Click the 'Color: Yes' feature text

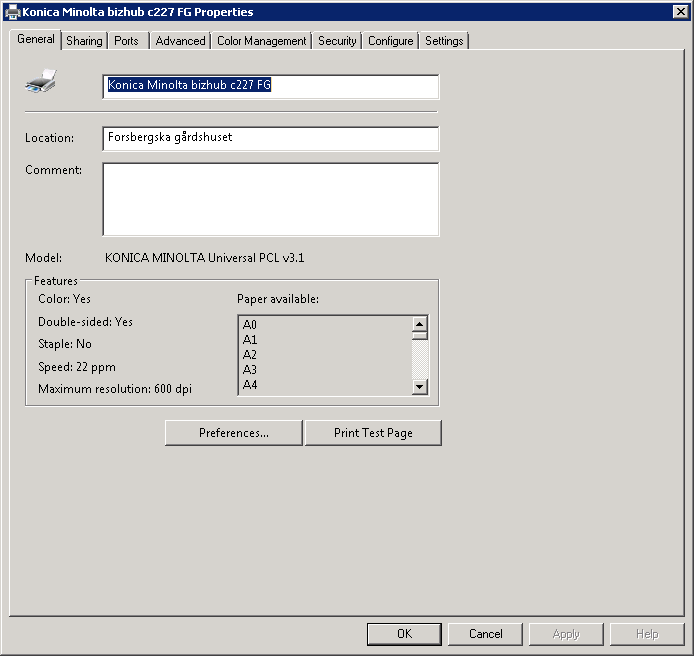pyautogui.click(x=65, y=299)
